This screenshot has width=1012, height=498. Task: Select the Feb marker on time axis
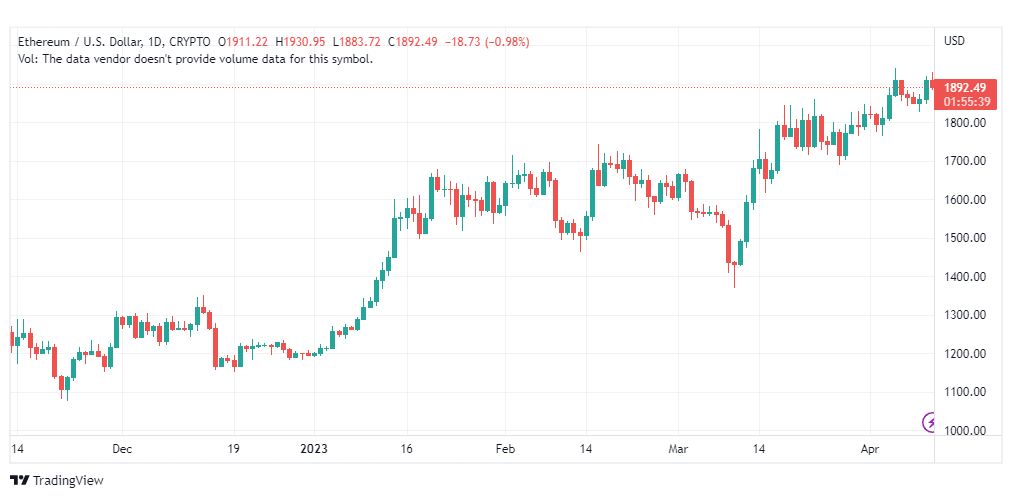tap(505, 449)
